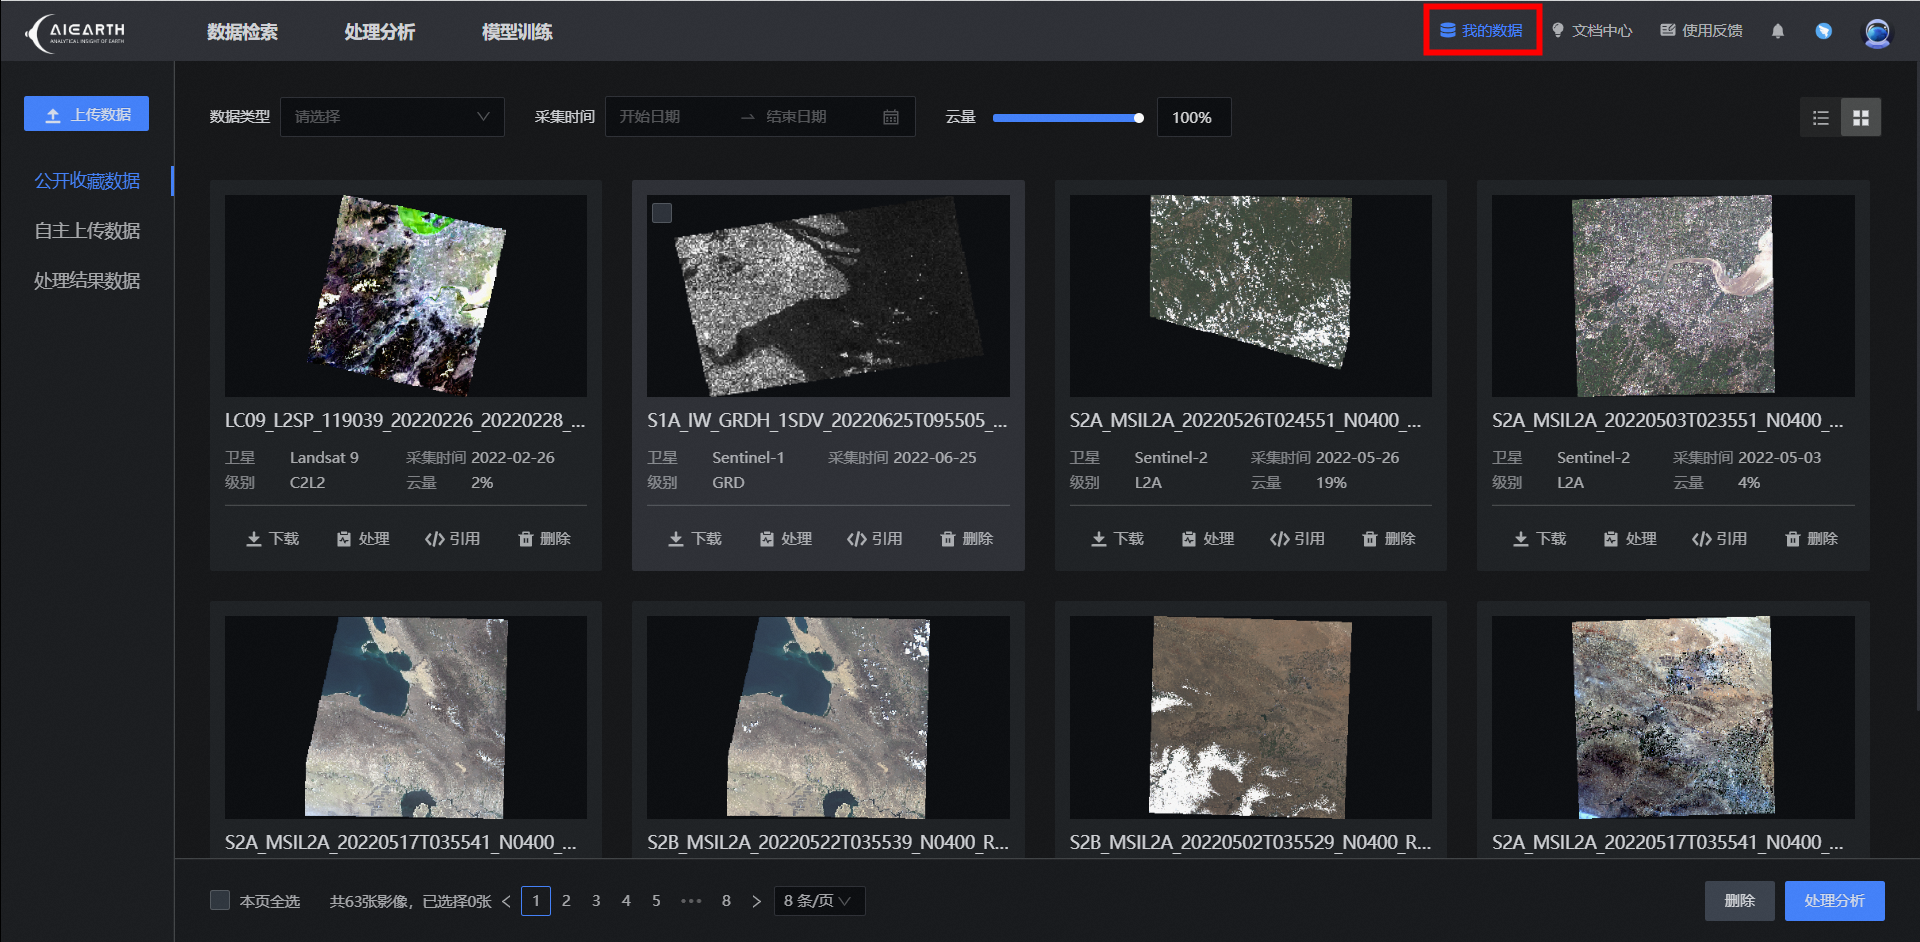The height and width of the screenshot is (942, 1920).
Task: Switch to the 数据检索 tab
Action: tap(242, 31)
